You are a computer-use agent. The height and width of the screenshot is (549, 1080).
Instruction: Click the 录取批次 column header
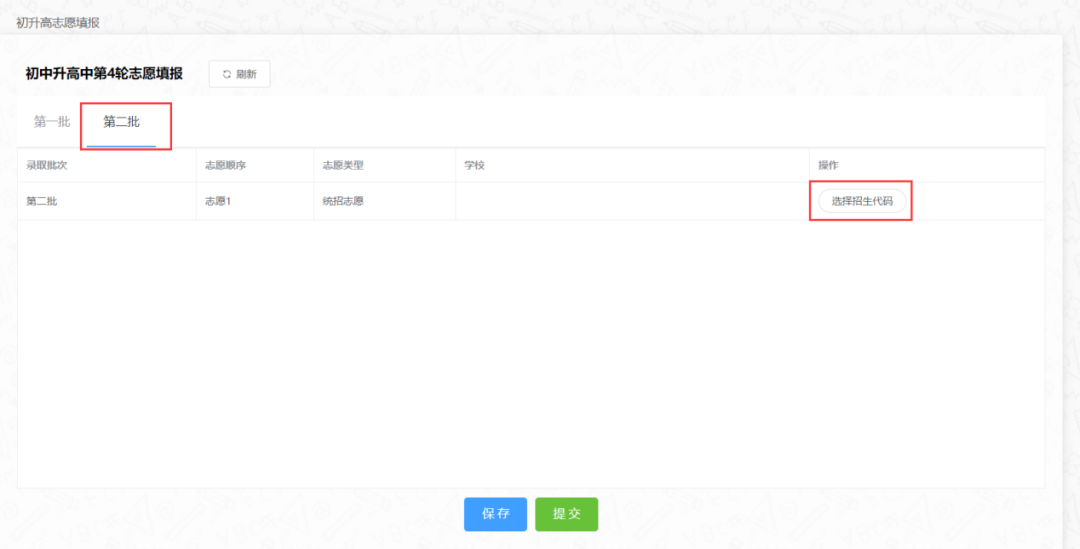click(46, 165)
